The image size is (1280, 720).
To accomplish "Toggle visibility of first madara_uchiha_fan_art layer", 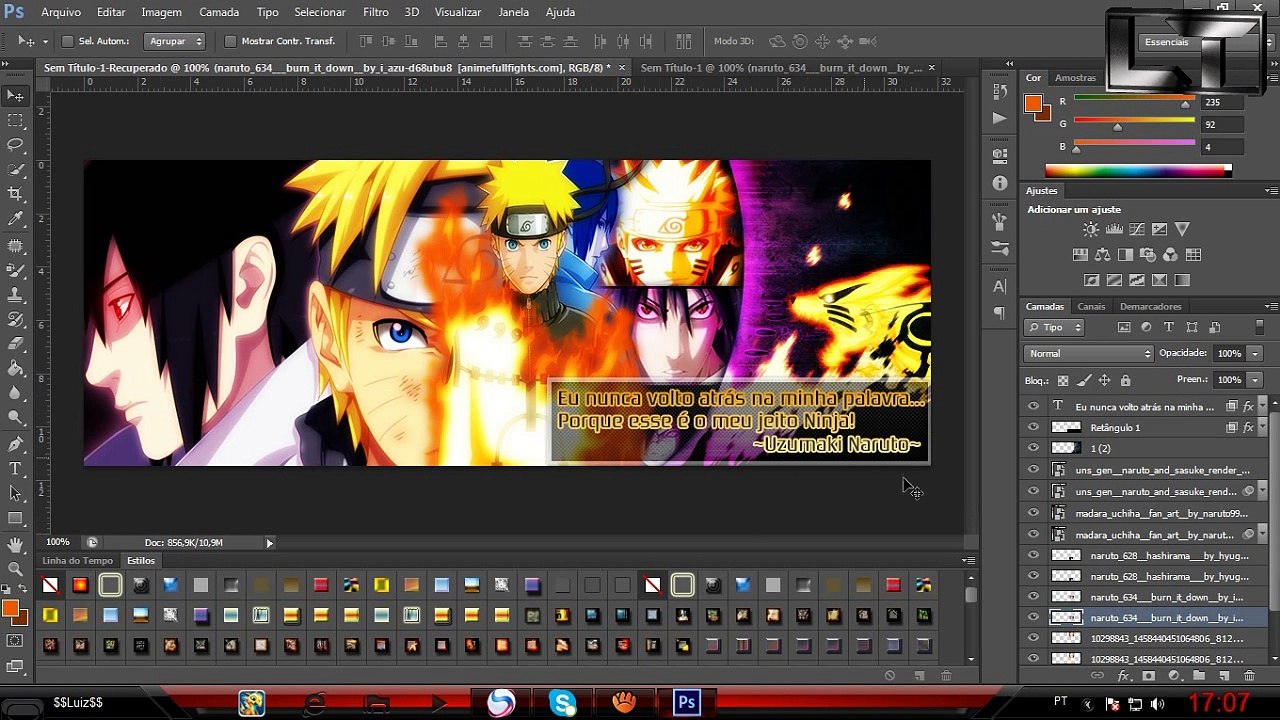I will [1034, 512].
